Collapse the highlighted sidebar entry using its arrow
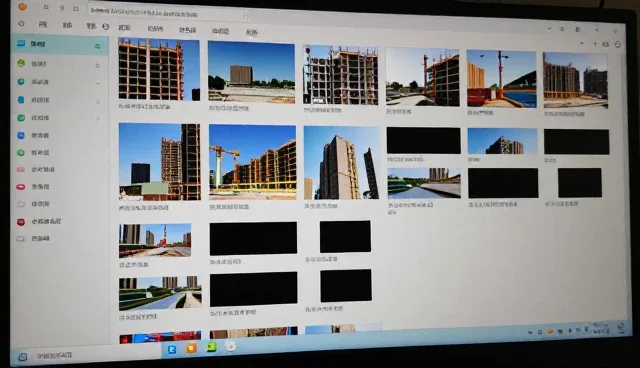This screenshot has height=368, width=640. (98, 46)
